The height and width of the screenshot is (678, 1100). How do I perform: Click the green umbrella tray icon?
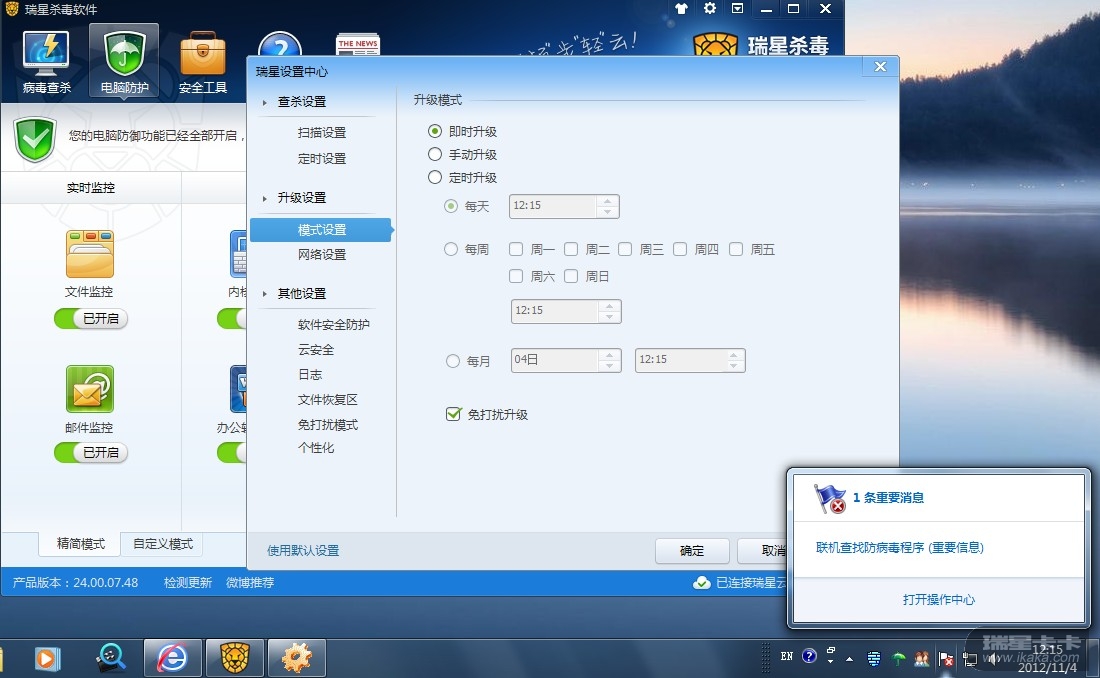tap(899, 658)
